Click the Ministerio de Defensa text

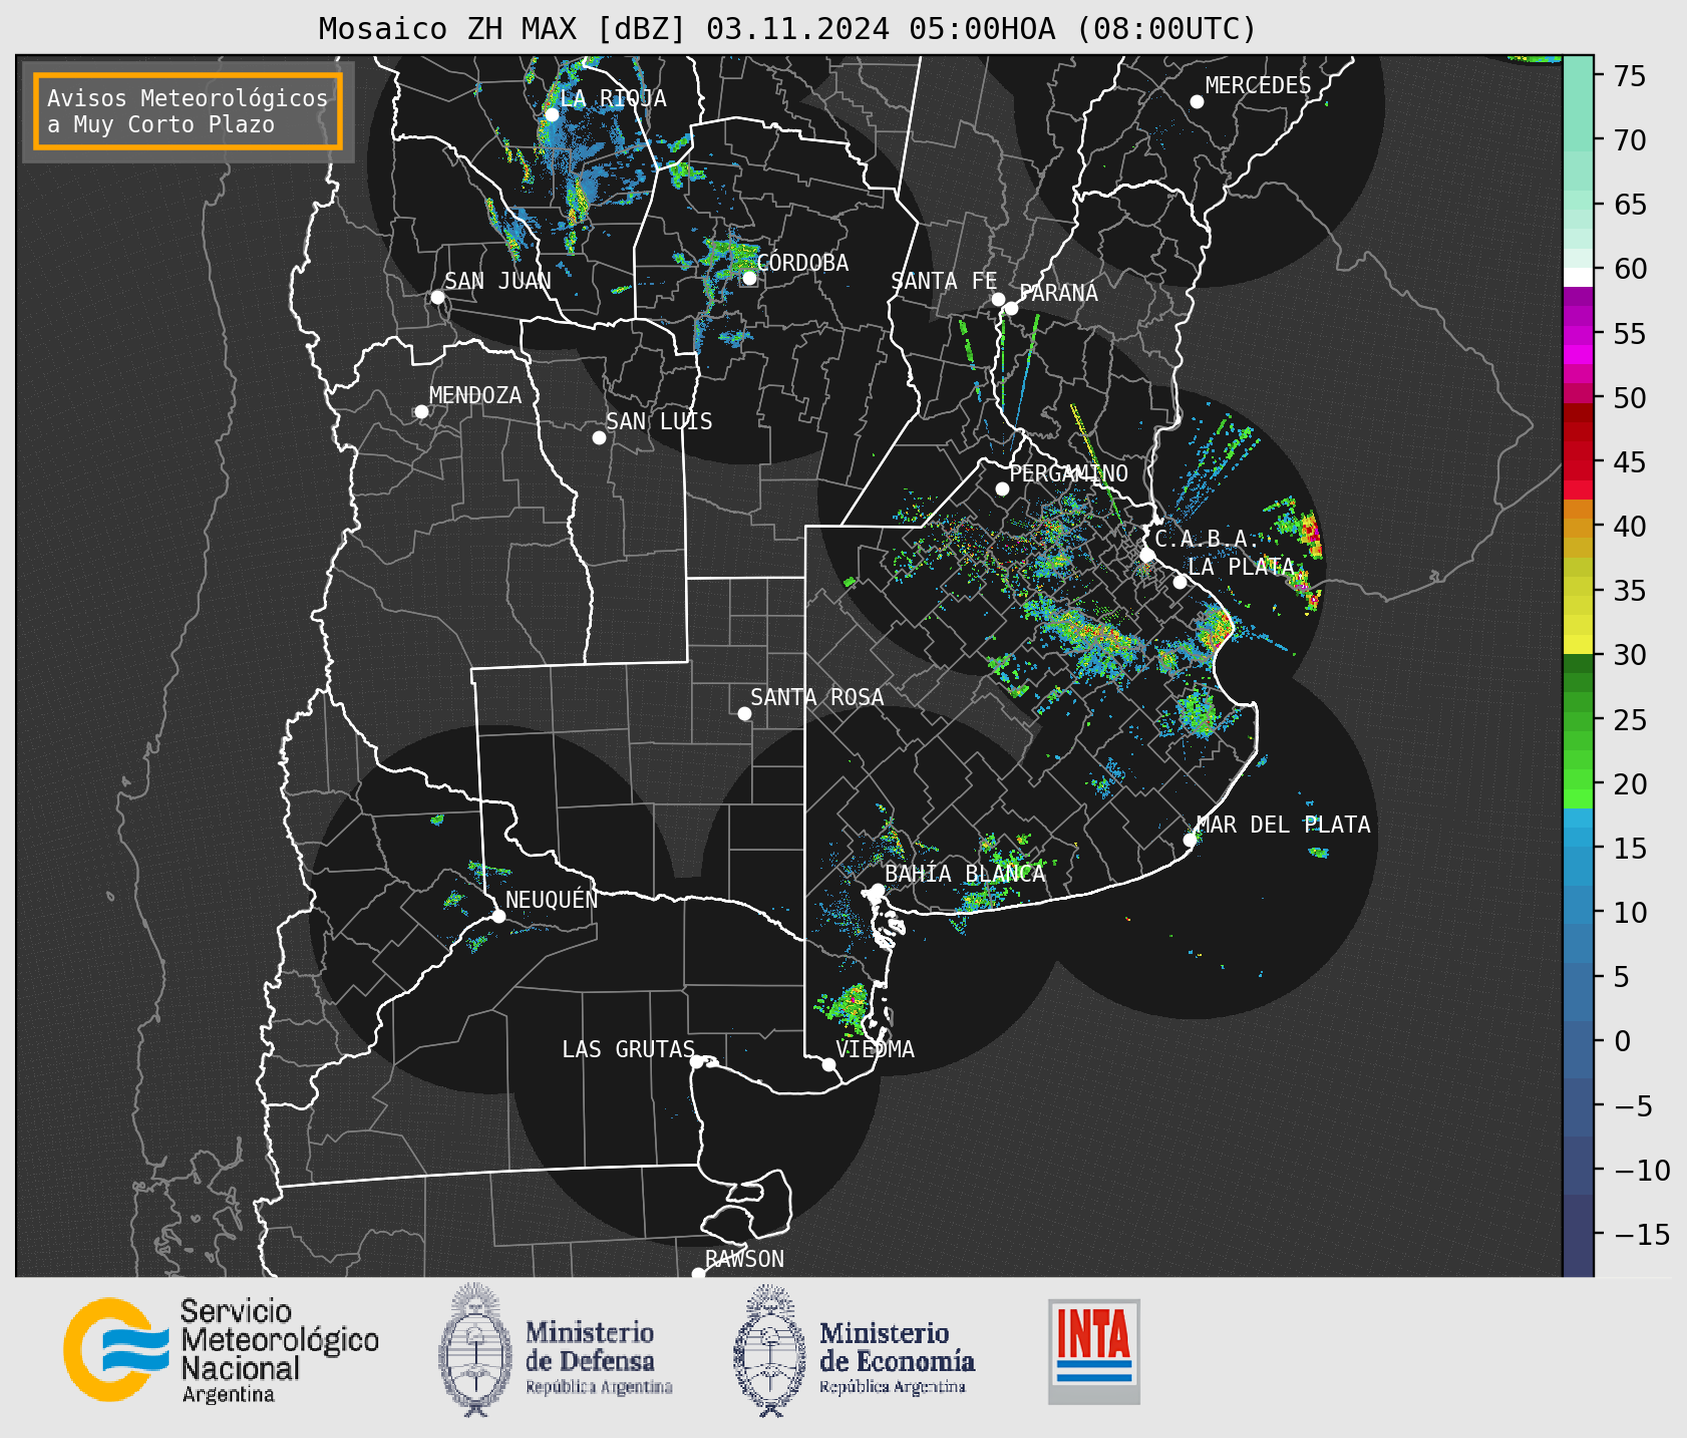[x=599, y=1358]
